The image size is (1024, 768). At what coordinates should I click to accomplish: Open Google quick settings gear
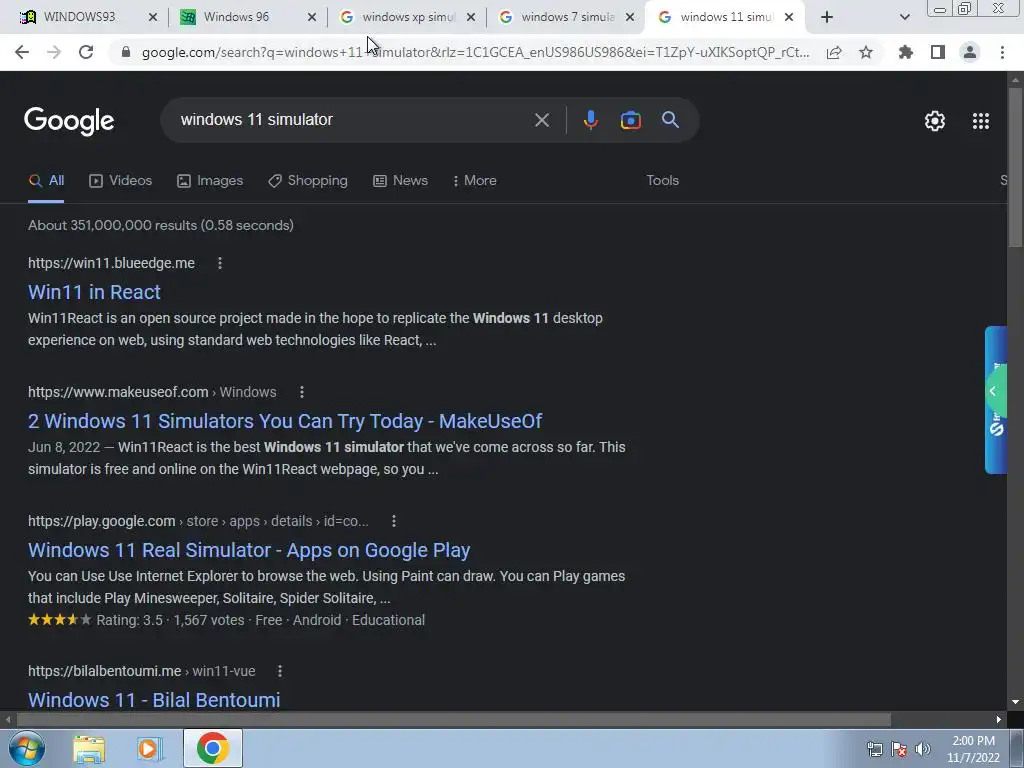click(935, 121)
